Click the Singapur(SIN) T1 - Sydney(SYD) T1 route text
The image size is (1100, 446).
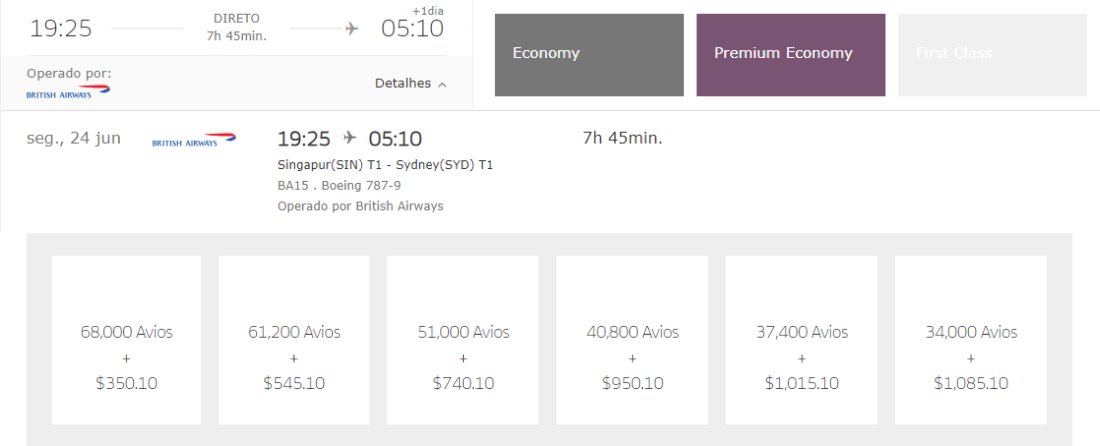tap(385, 165)
